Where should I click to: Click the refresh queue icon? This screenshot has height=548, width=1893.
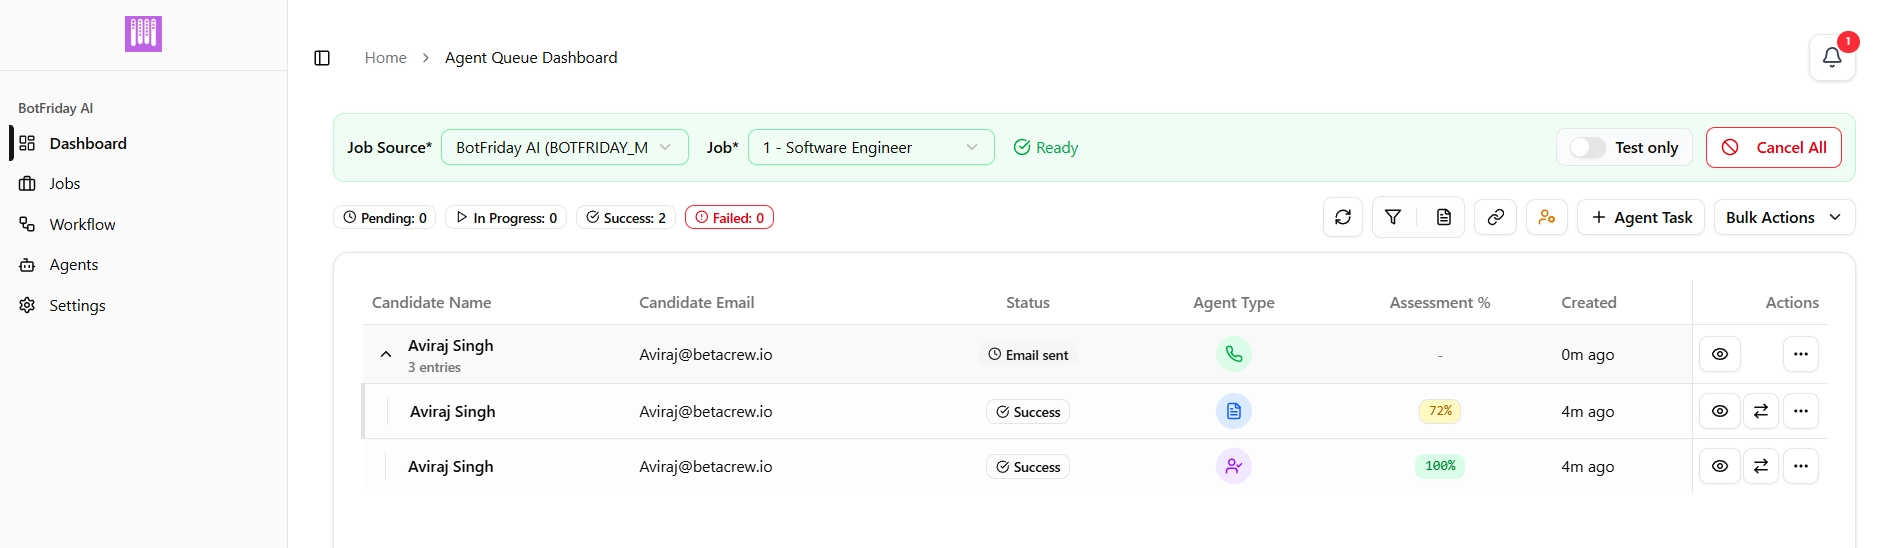(x=1343, y=217)
